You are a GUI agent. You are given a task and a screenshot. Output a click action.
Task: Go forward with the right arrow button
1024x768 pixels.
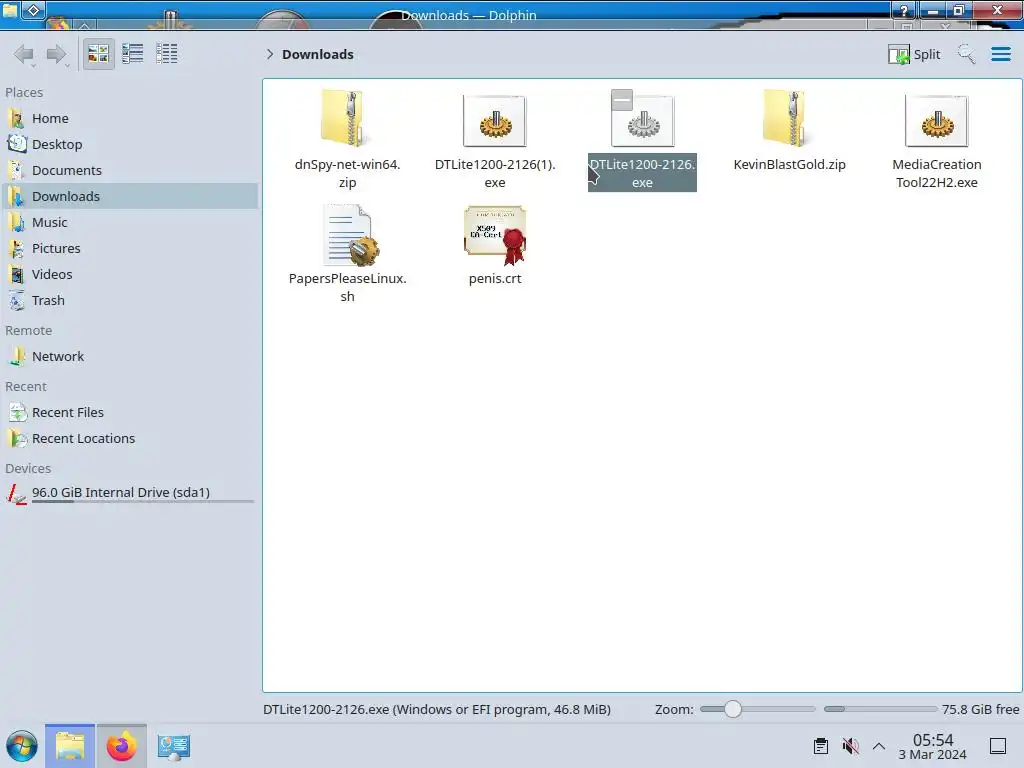click(x=57, y=54)
